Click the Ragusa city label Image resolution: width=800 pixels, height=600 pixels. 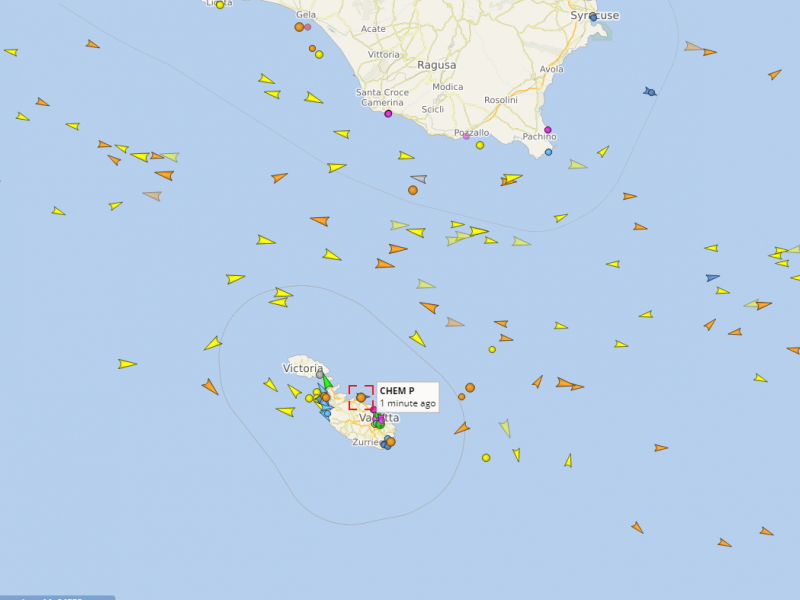[x=437, y=65]
